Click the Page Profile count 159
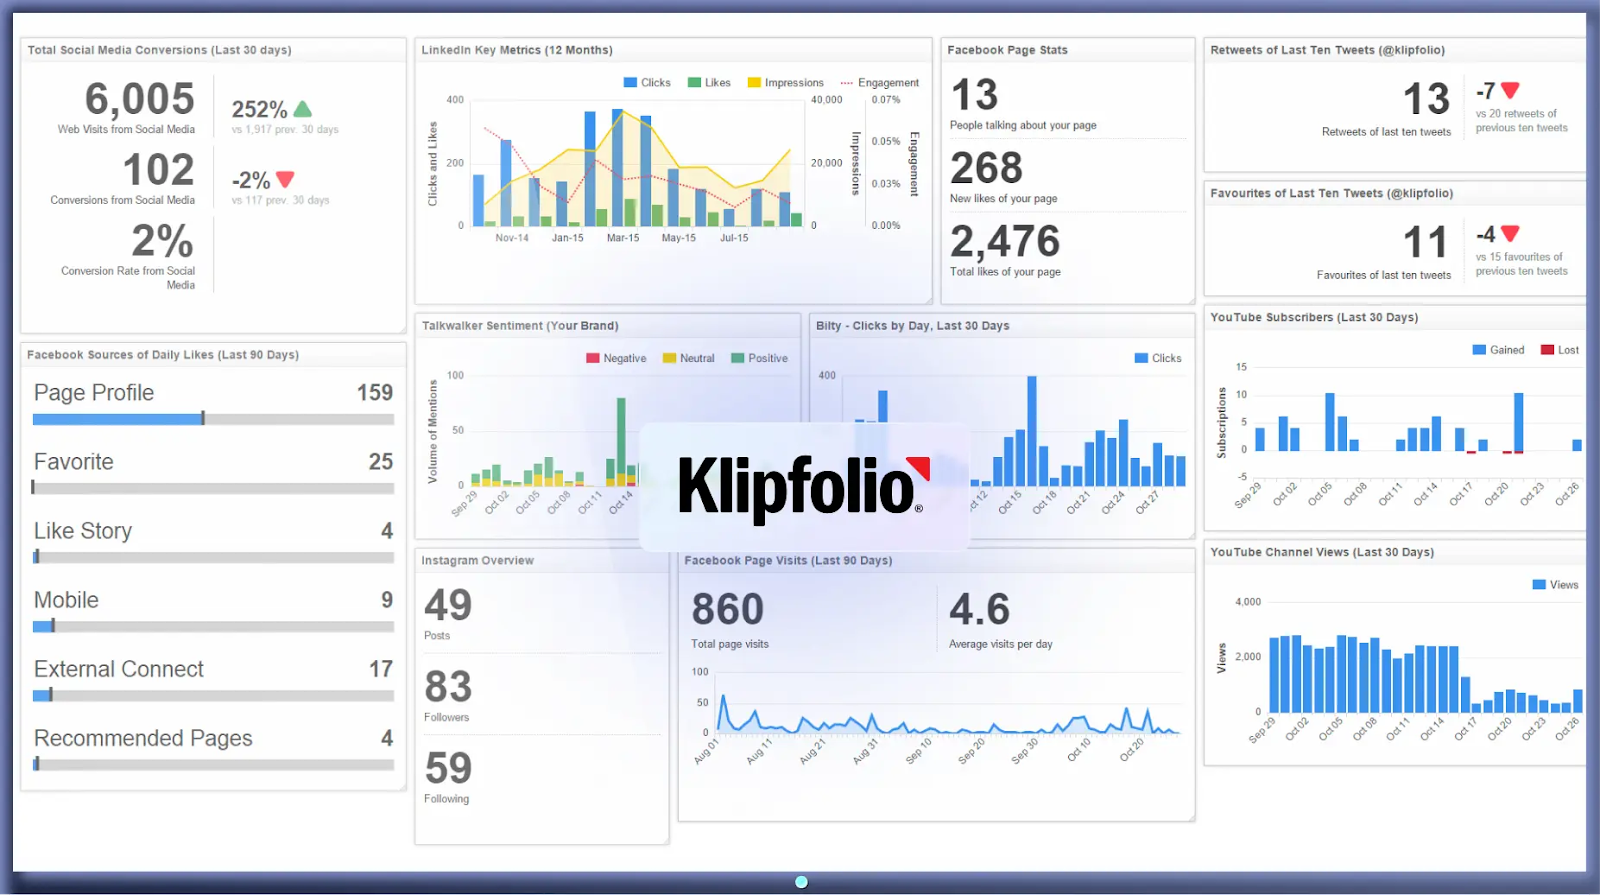This screenshot has width=1600, height=895. (x=375, y=393)
